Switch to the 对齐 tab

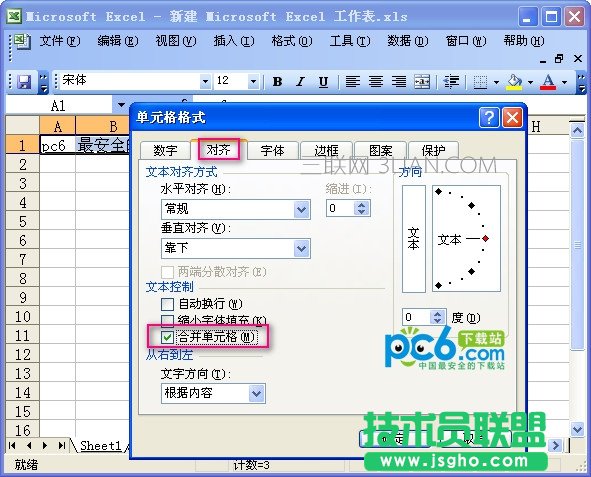[x=219, y=150]
